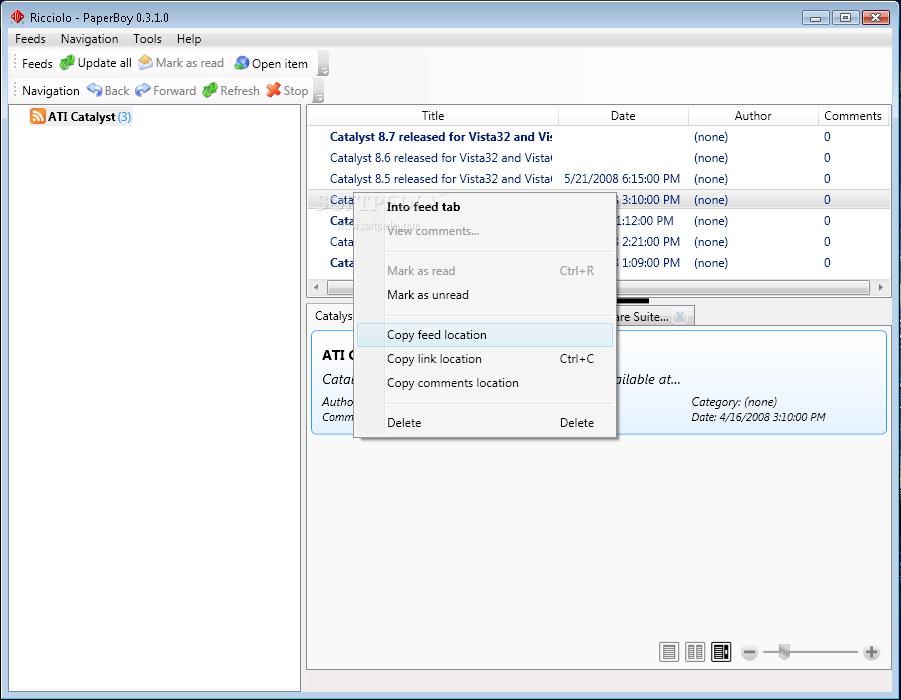Switch to two-column layout view
The image size is (901, 700).
click(x=695, y=652)
